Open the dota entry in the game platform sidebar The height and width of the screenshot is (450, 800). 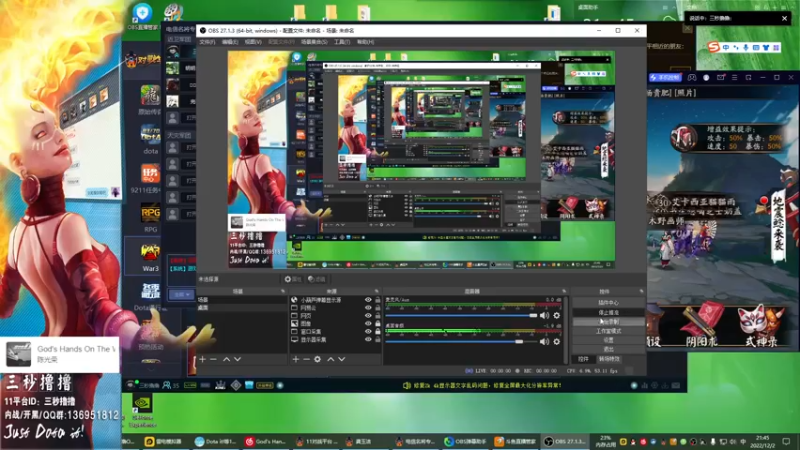(150, 139)
